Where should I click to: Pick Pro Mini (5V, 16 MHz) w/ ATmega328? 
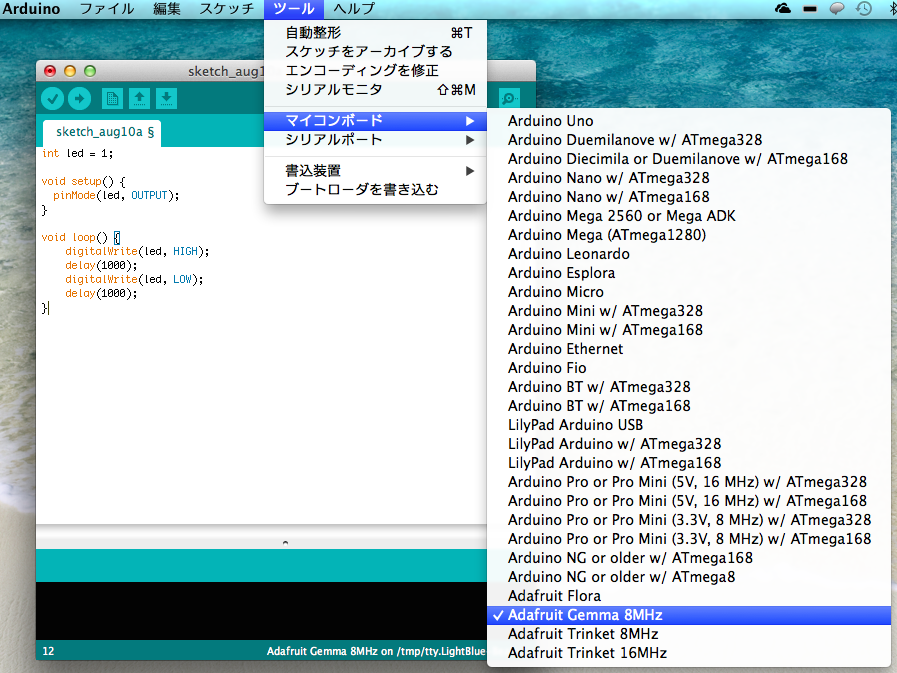point(689,482)
